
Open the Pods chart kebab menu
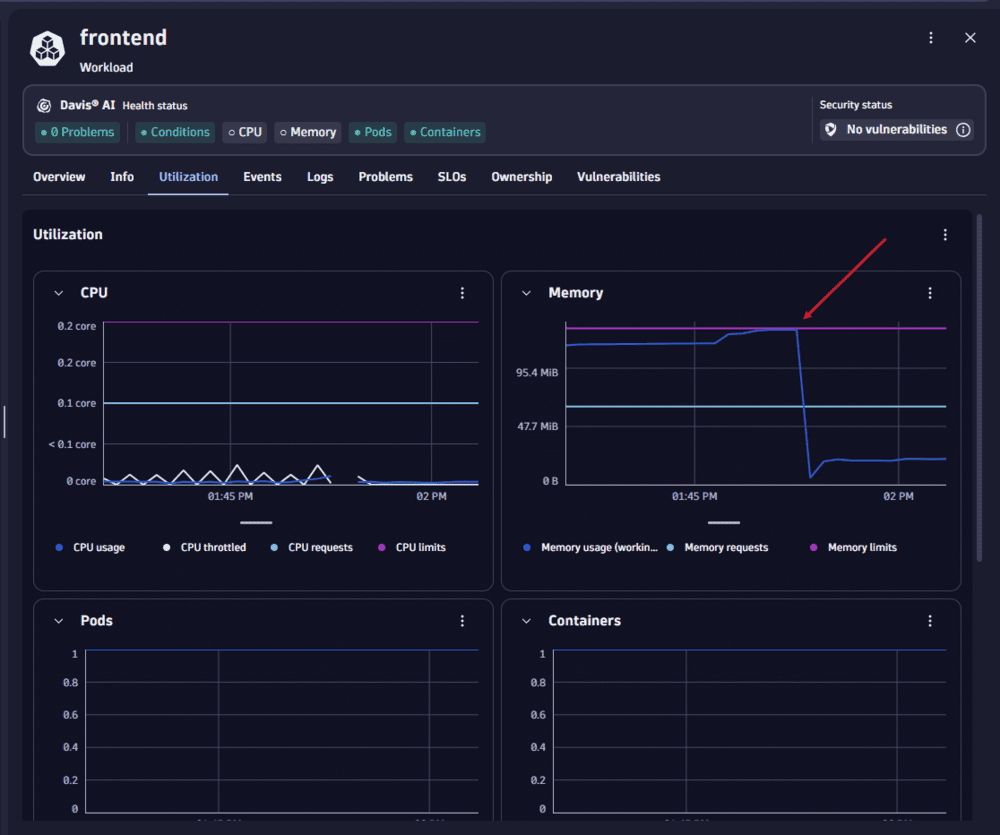click(x=462, y=621)
